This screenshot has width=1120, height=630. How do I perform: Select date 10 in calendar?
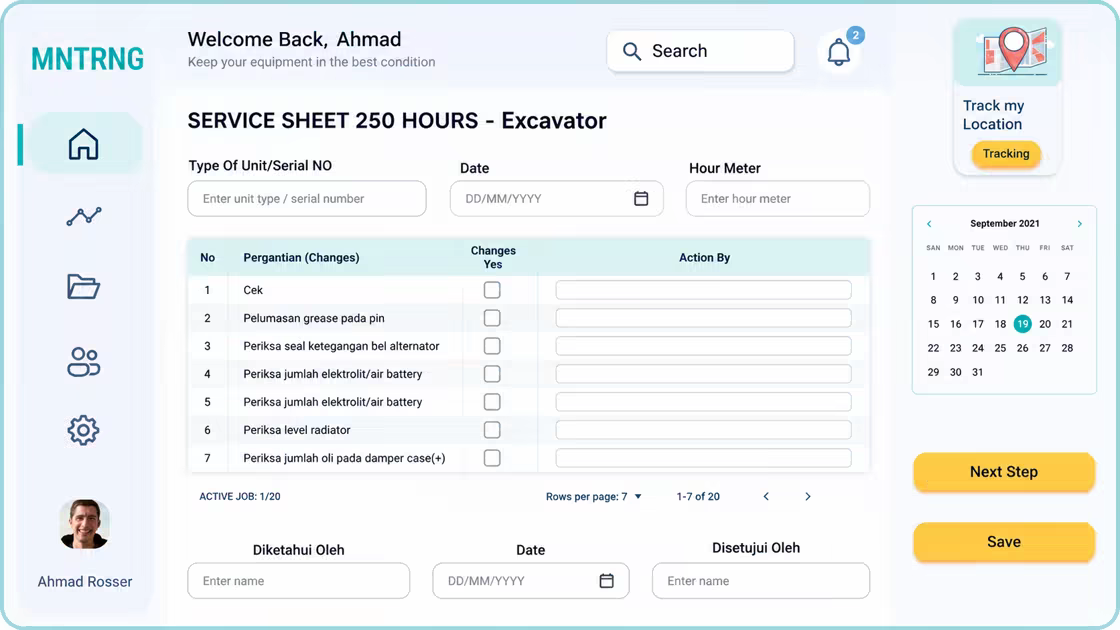click(978, 300)
